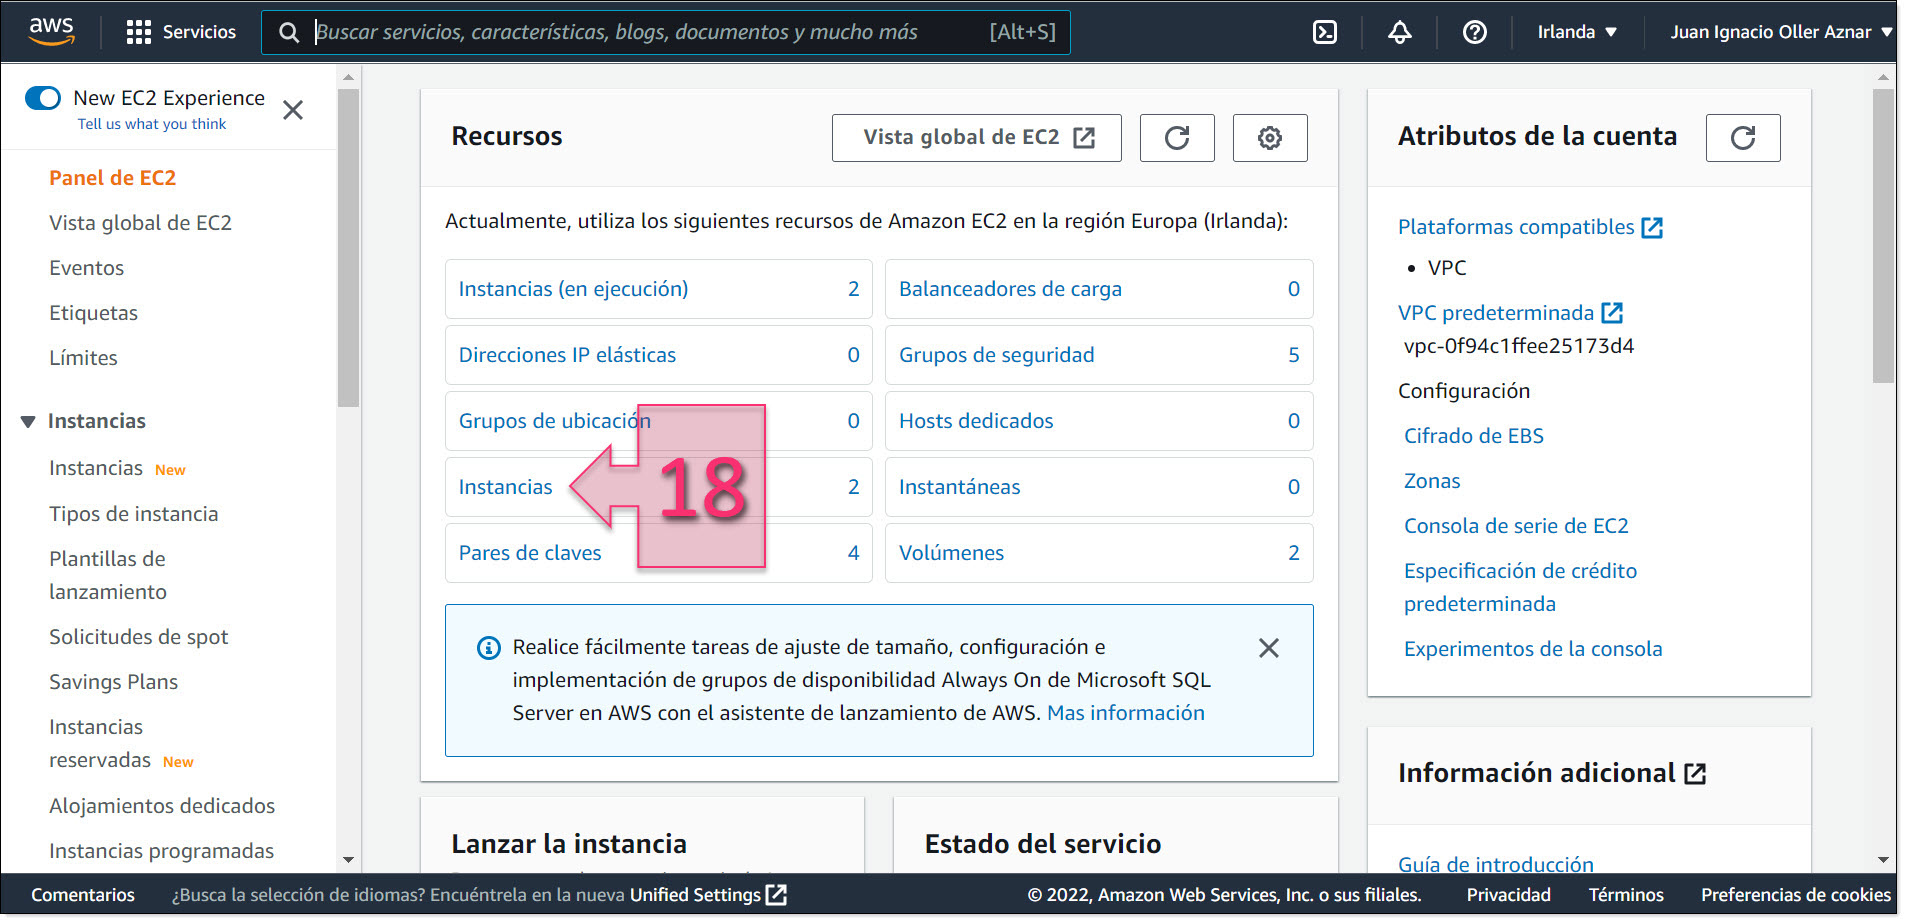This screenshot has height=922, width=1905.
Task: Open the Servicios menu
Action: (181, 31)
